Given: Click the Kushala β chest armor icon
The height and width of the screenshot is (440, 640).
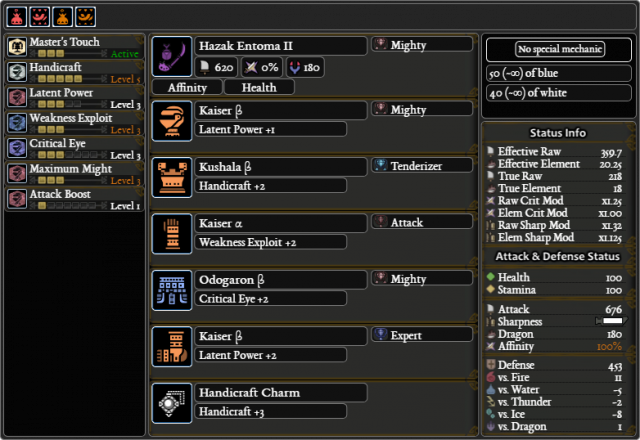Looking at the screenshot, I should point(172,178).
